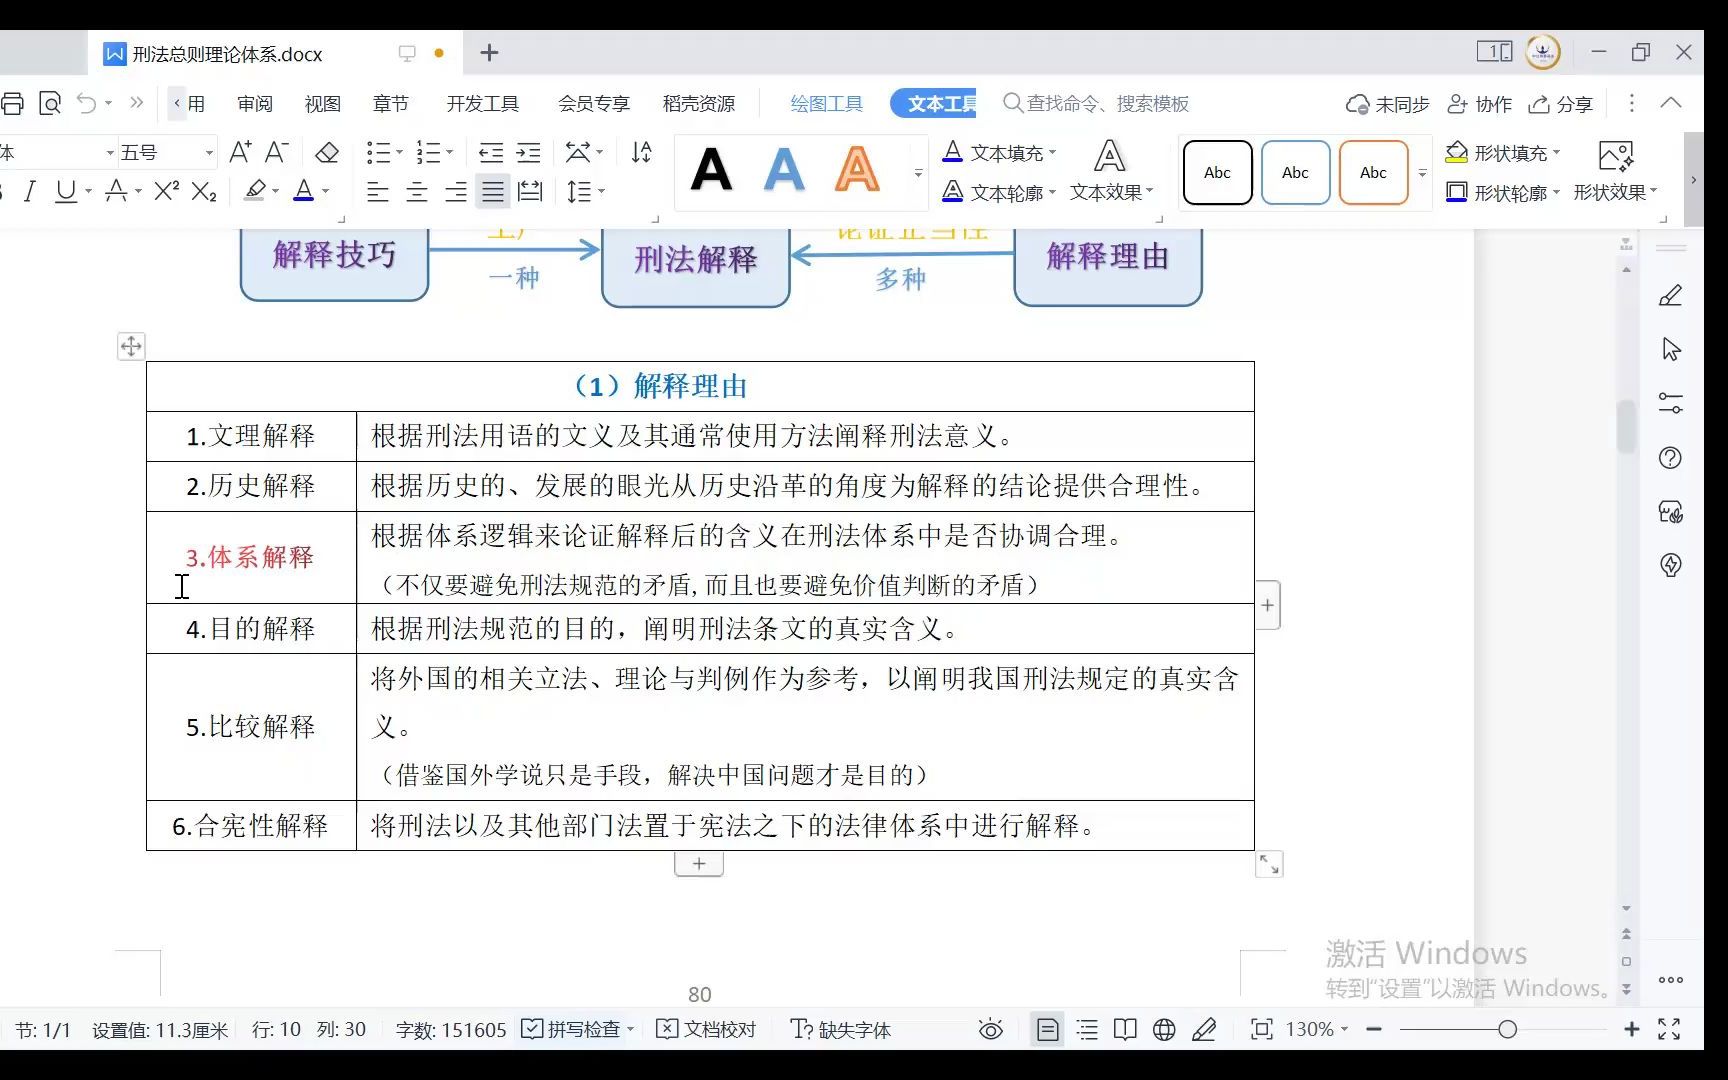The image size is (1728, 1080).
Task: Apply highlight color marker
Action: pyautogui.click(x=256, y=190)
